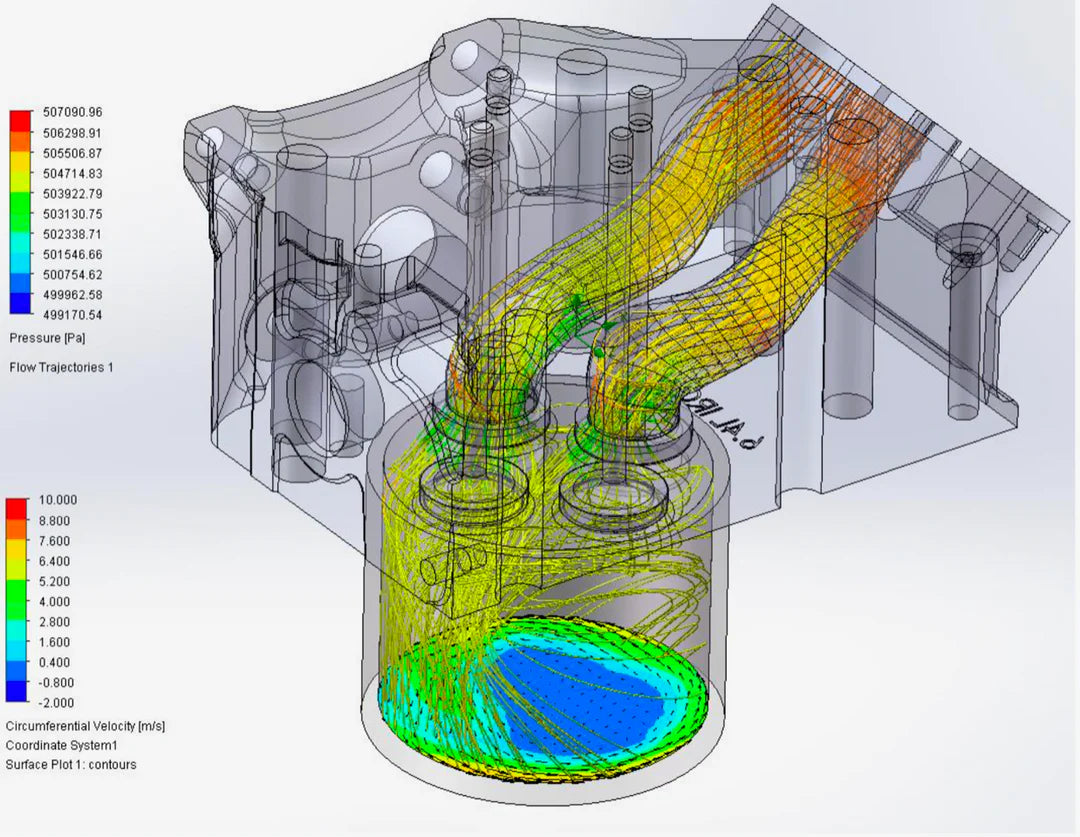
Task: Click the velocity legend minimum value -2.000
Action: [57, 703]
